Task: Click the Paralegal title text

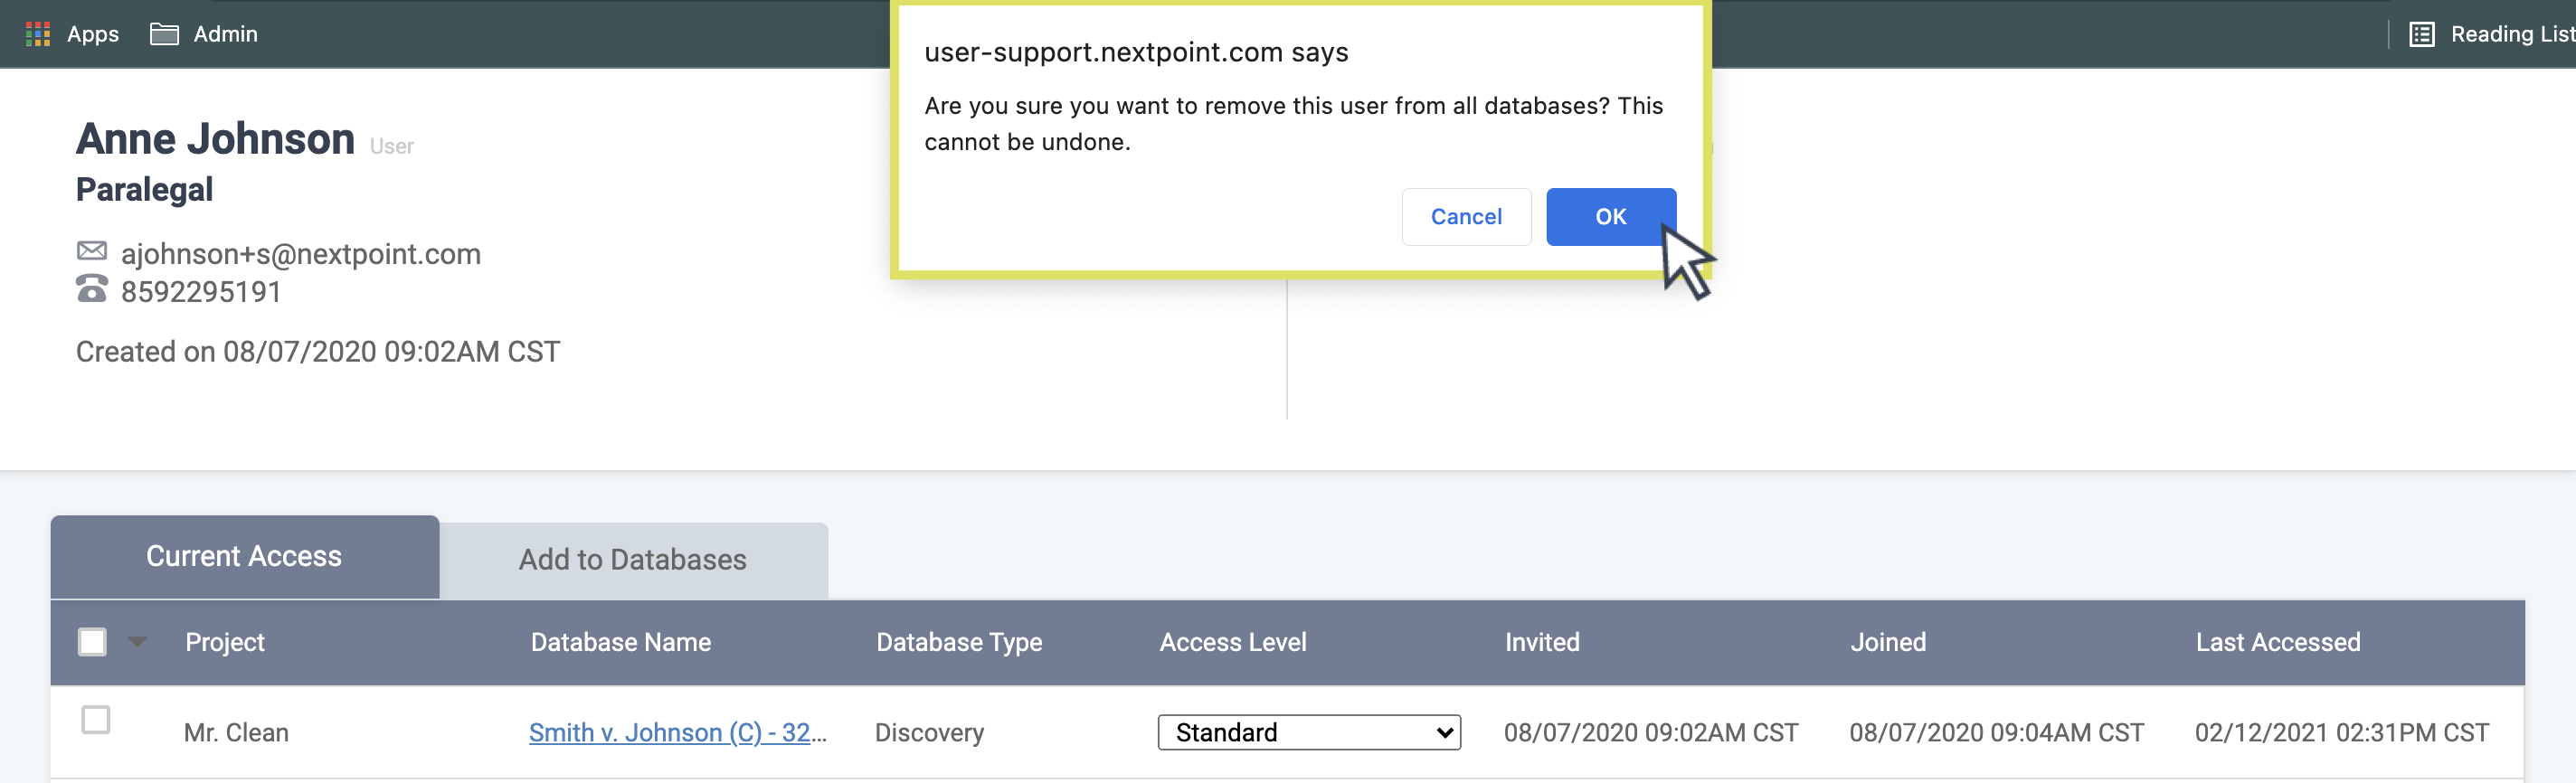Action: (144, 189)
